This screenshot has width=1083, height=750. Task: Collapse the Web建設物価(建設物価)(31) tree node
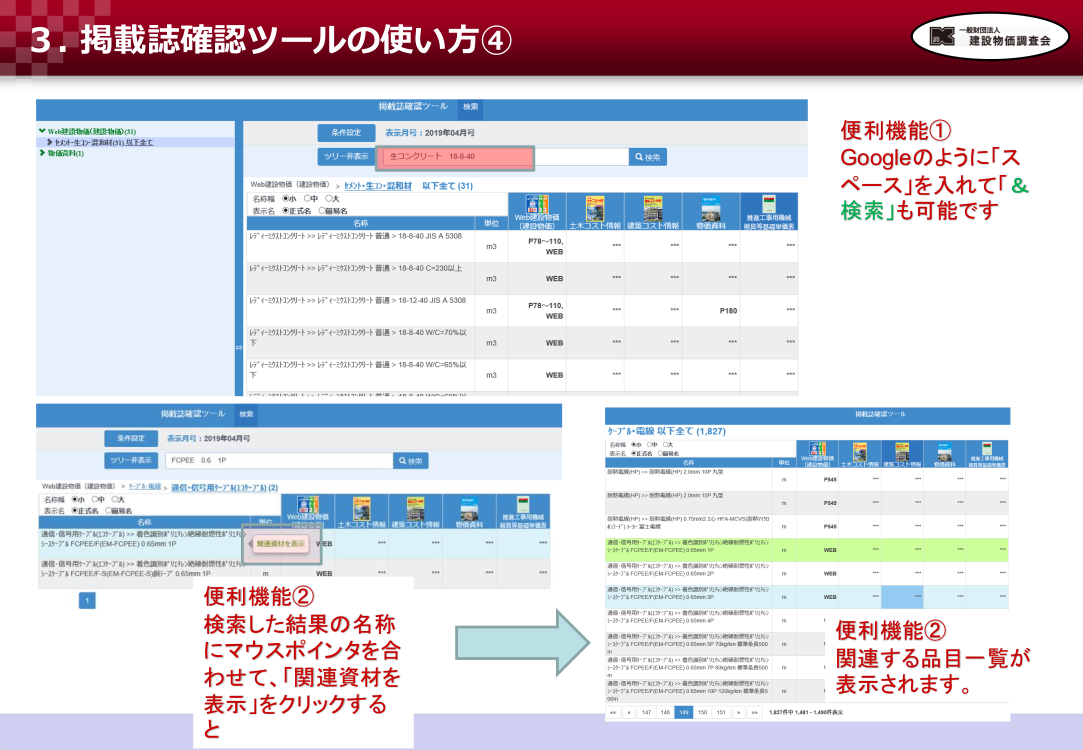tap(42, 131)
